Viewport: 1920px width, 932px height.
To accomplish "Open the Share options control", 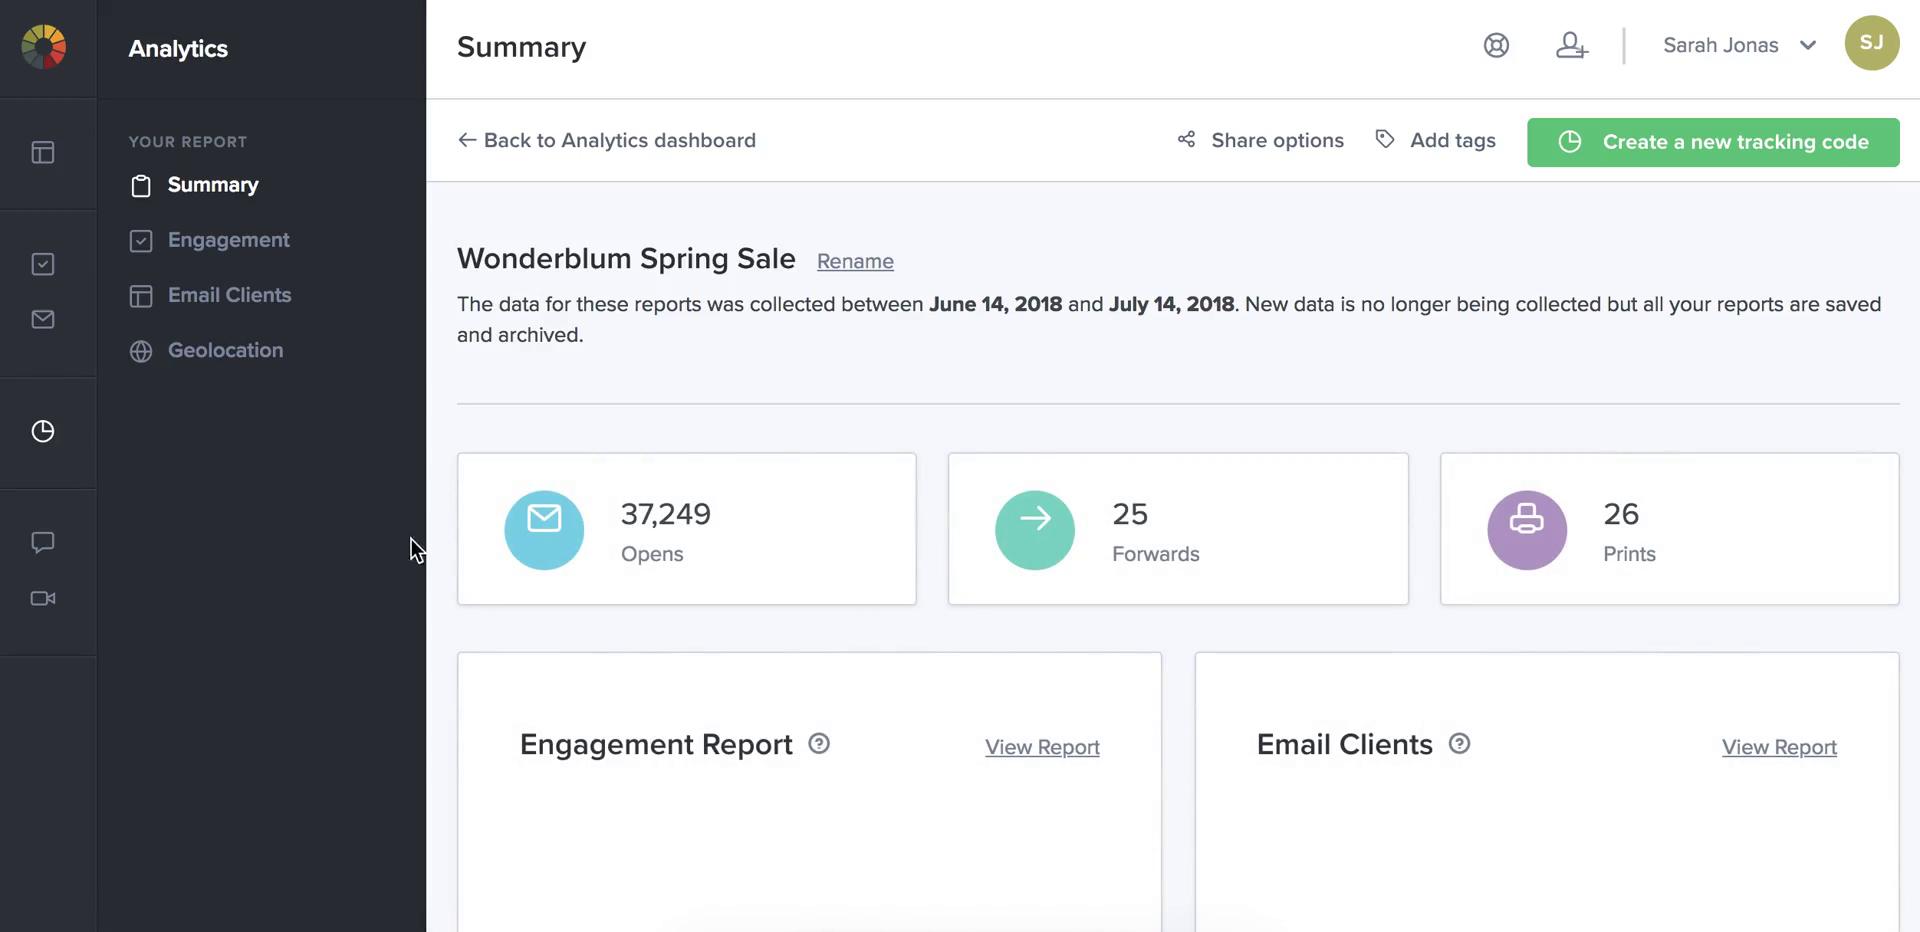I will click(1260, 140).
